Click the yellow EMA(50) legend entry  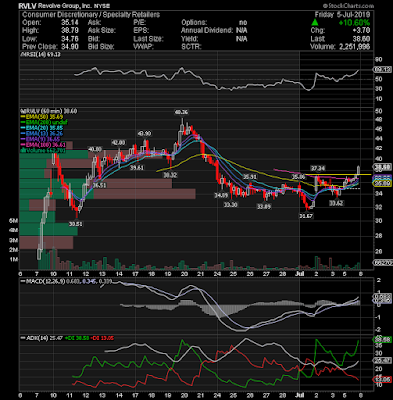click(41, 117)
